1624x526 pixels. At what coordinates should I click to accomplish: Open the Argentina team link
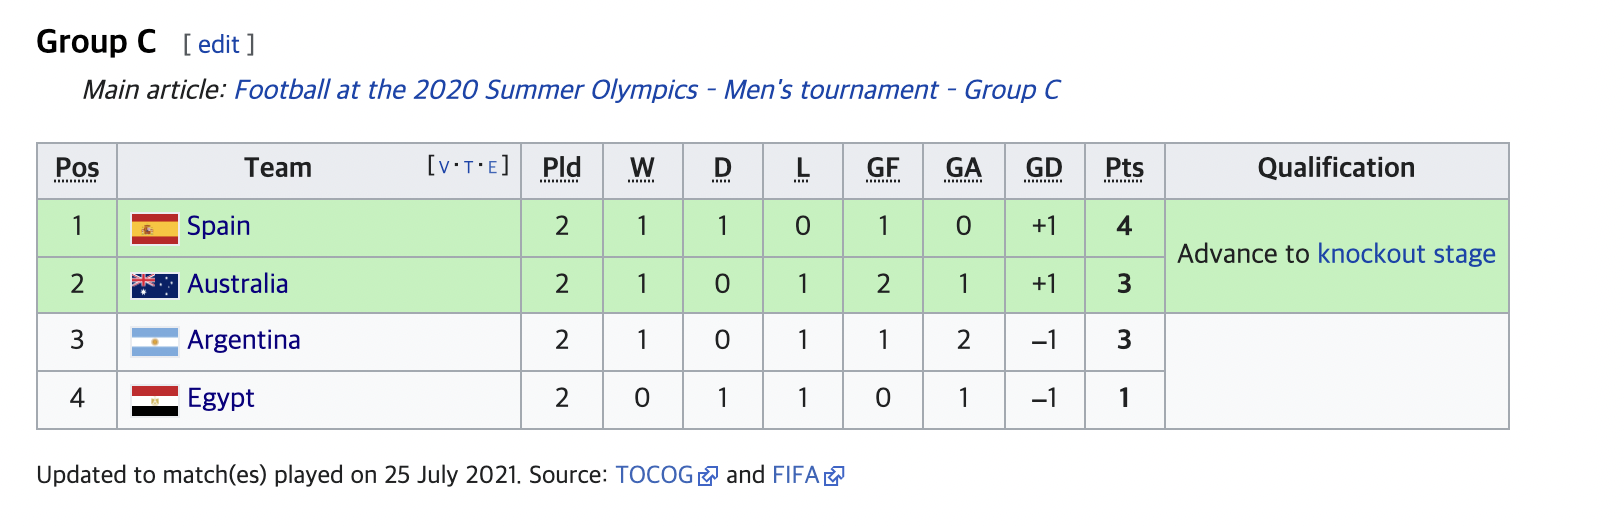tap(244, 341)
